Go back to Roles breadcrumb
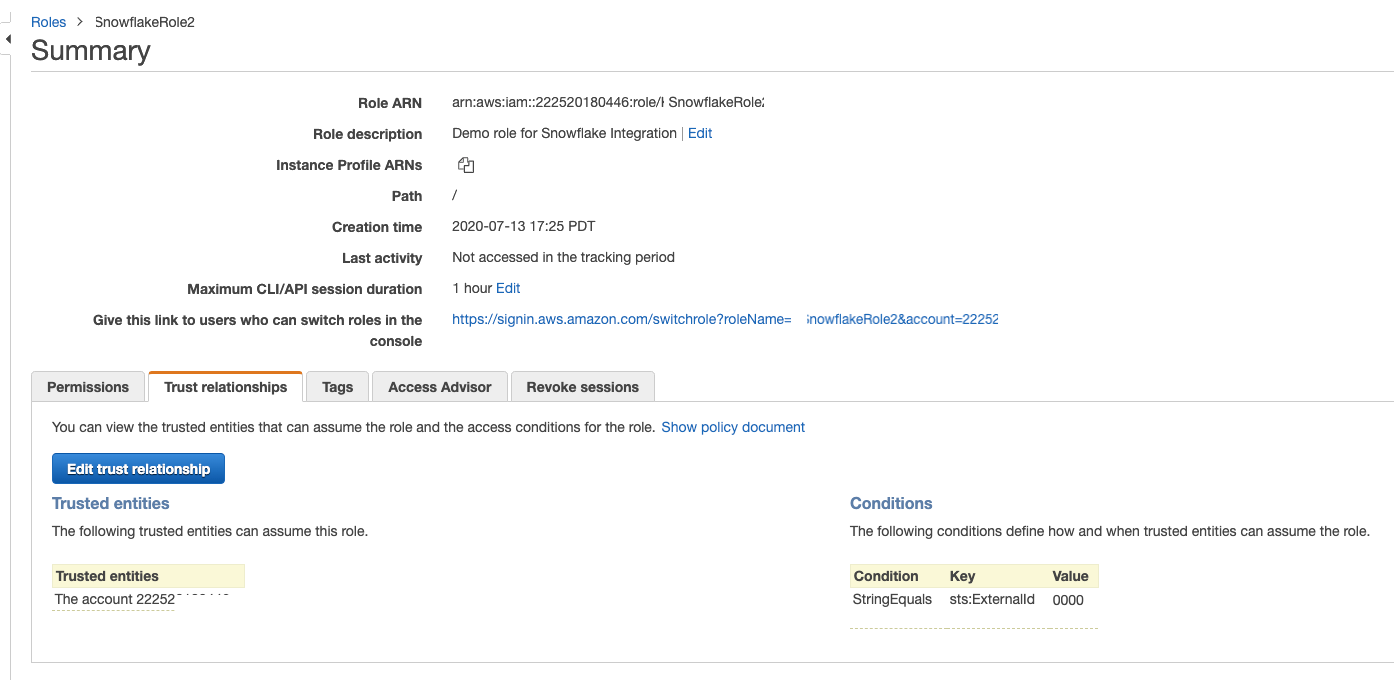This screenshot has width=1394, height=680. pos(48,22)
